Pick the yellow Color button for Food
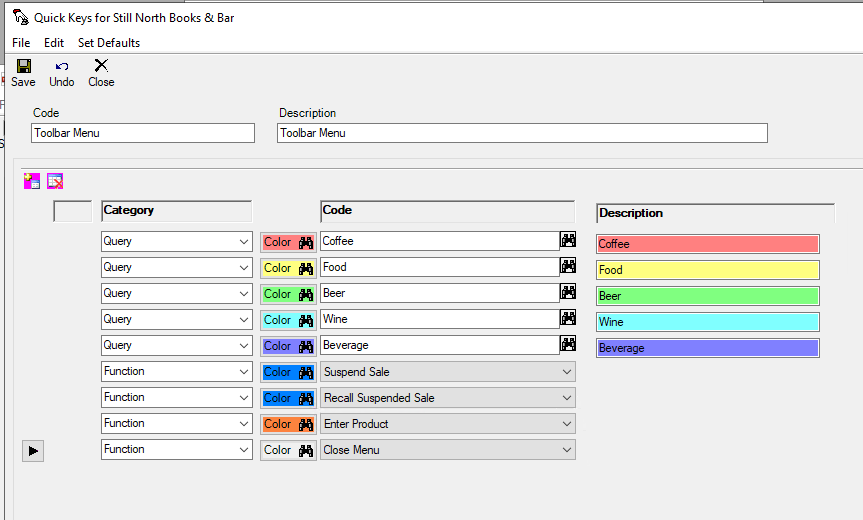This screenshot has height=520, width=863. pyautogui.click(x=288, y=268)
